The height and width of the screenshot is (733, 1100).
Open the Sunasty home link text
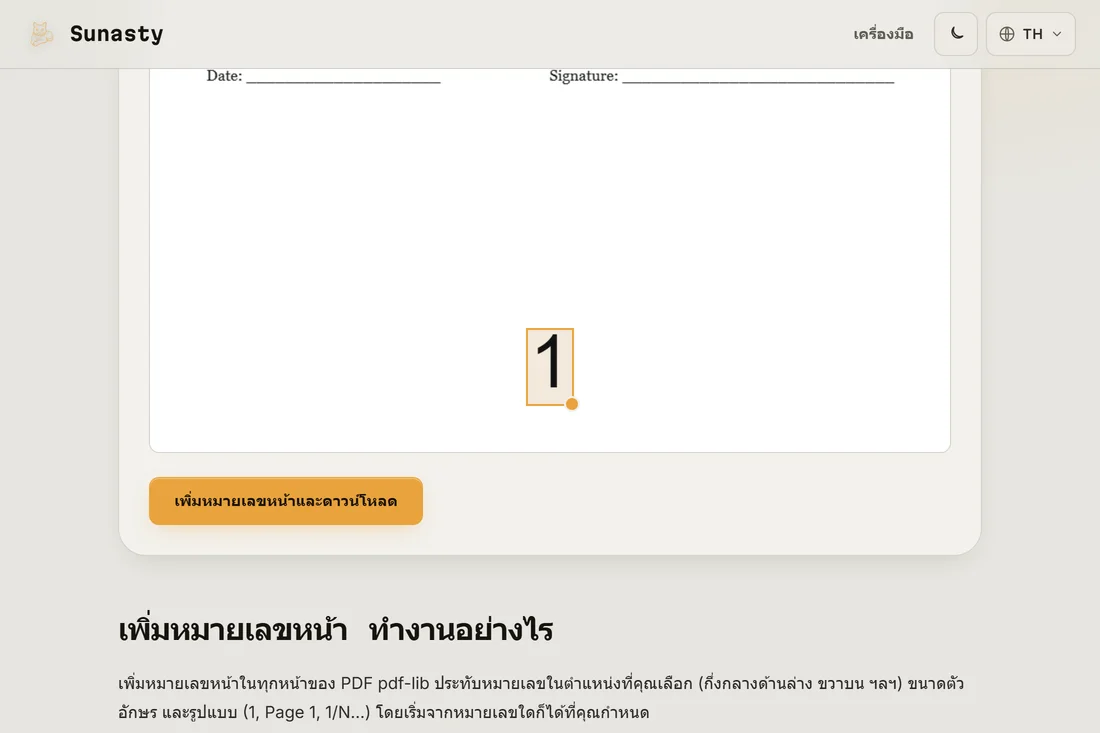(x=116, y=34)
